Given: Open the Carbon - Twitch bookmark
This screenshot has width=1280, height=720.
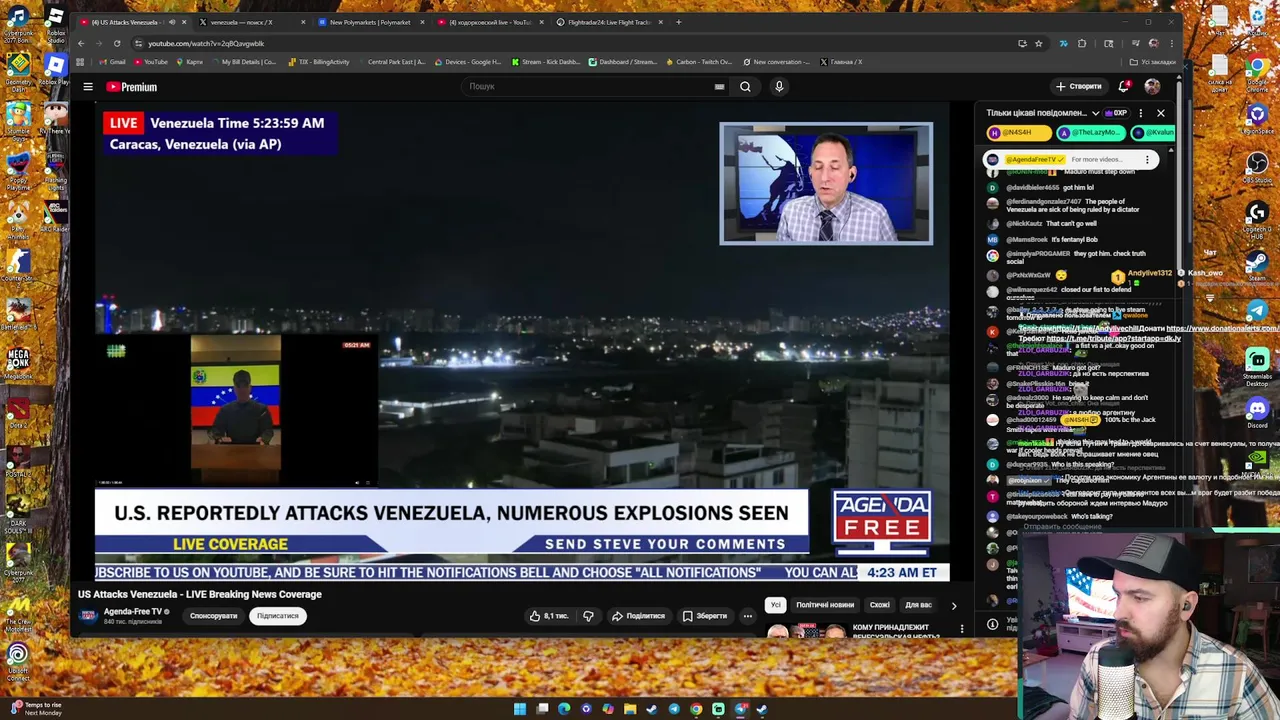Looking at the screenshot, I should 699,62.
